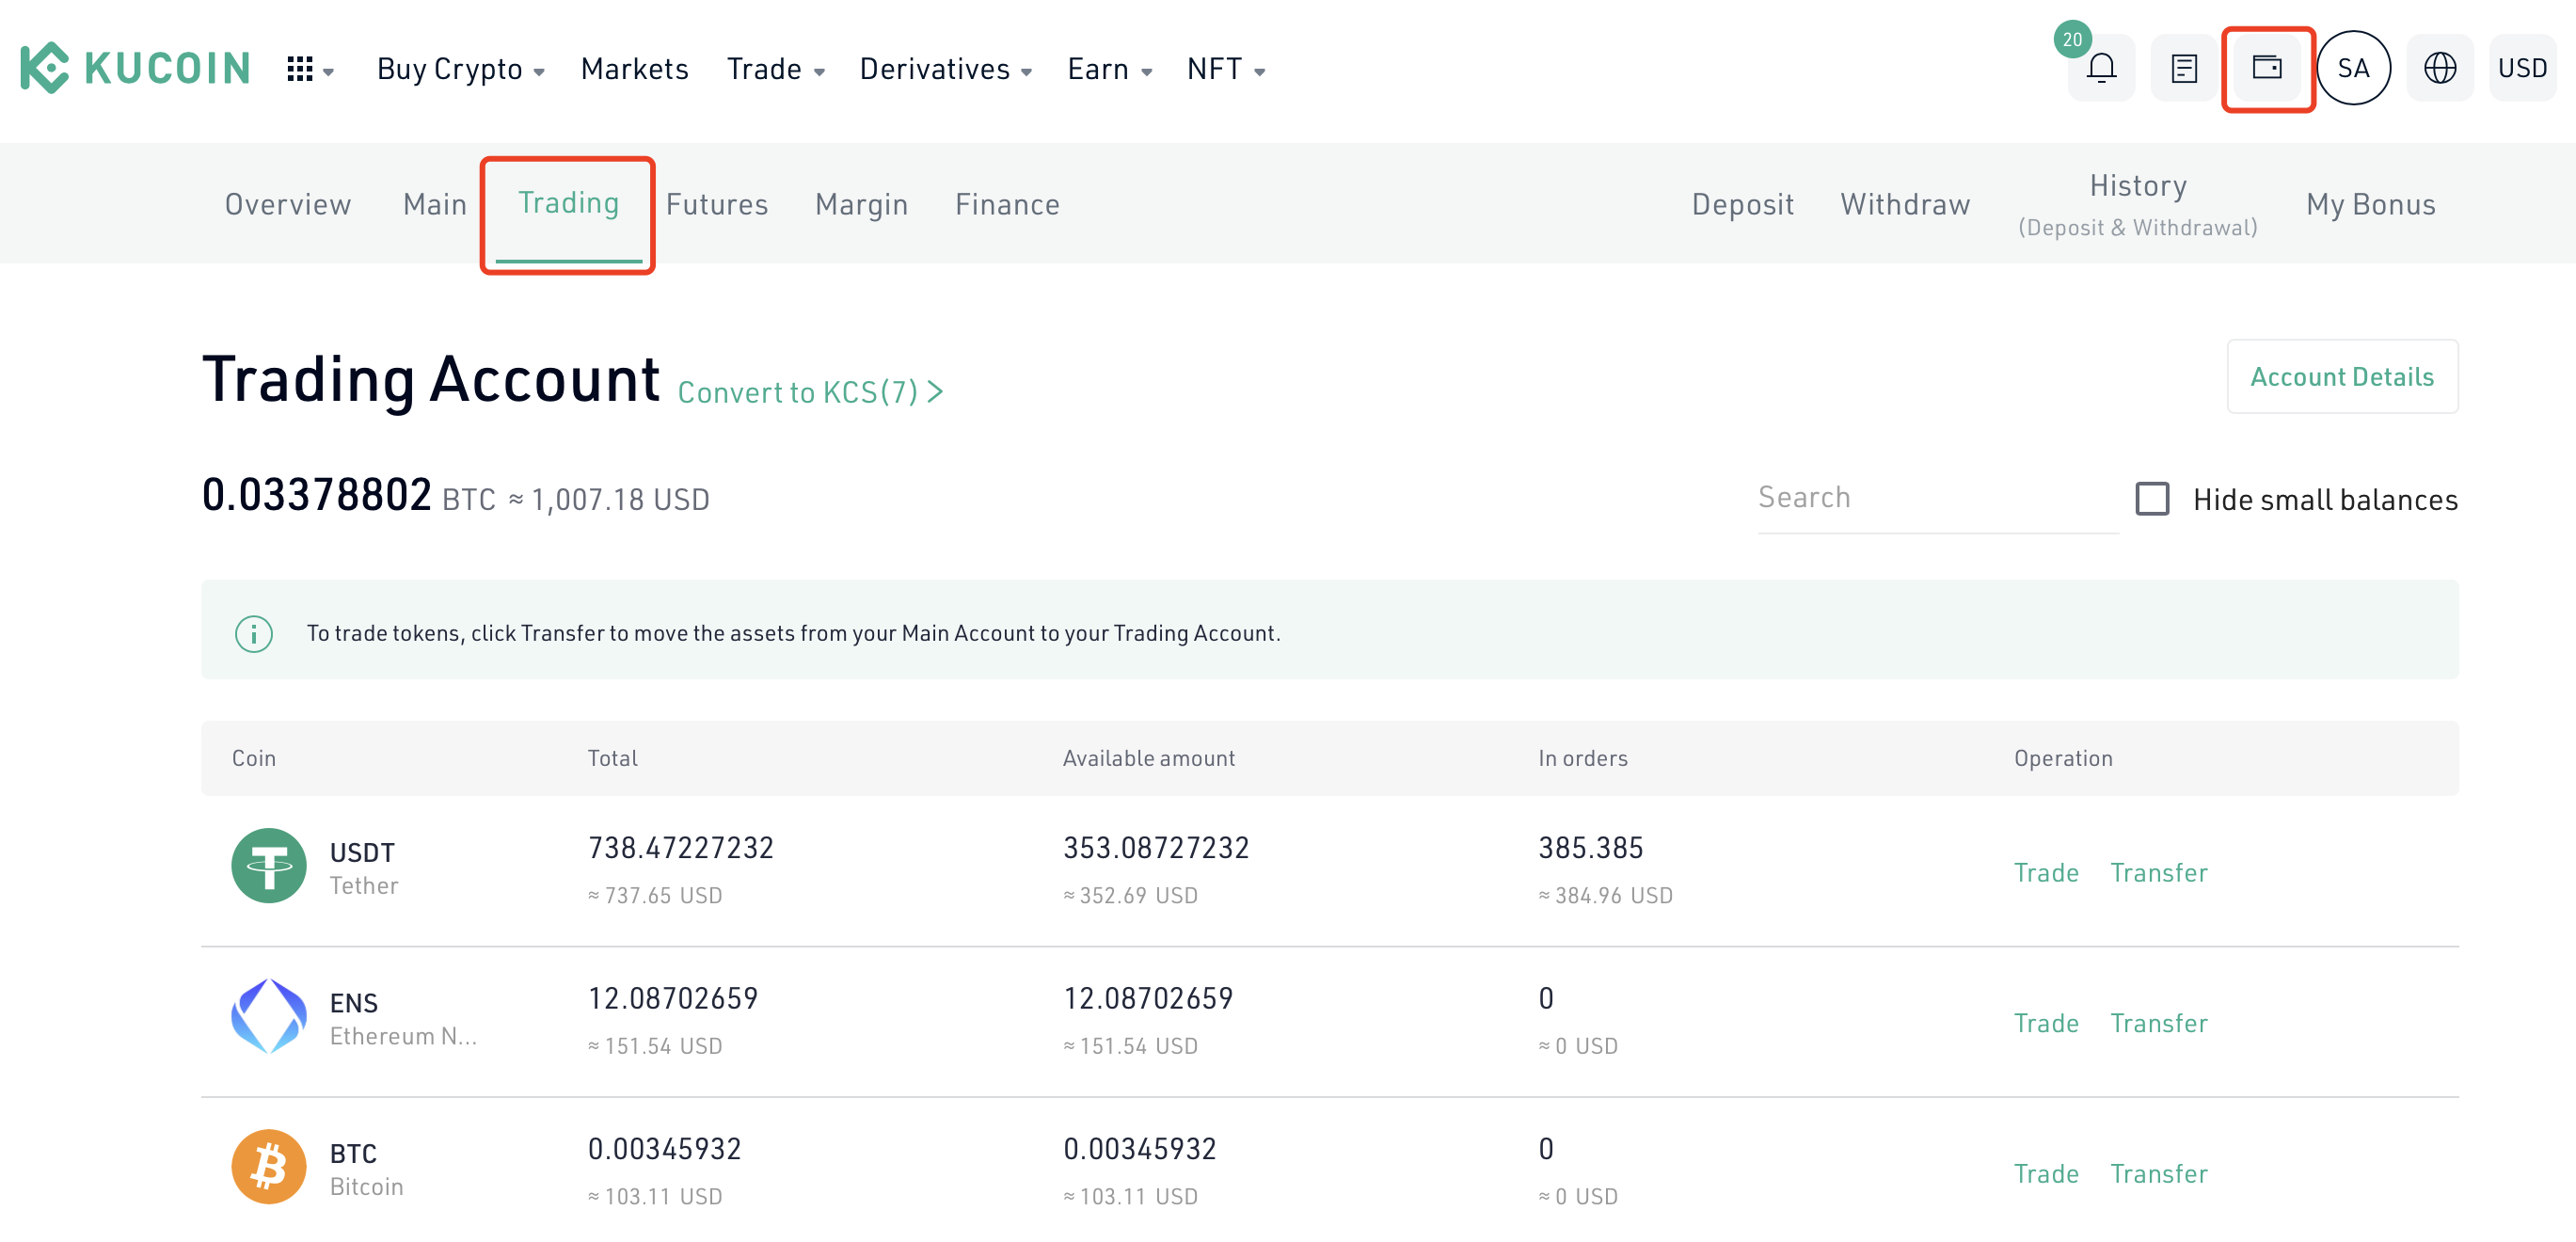Screen dimensions: 2576x1242
Task: Expand the NFT dropdown menu
Action: [x=1227, y=69]
